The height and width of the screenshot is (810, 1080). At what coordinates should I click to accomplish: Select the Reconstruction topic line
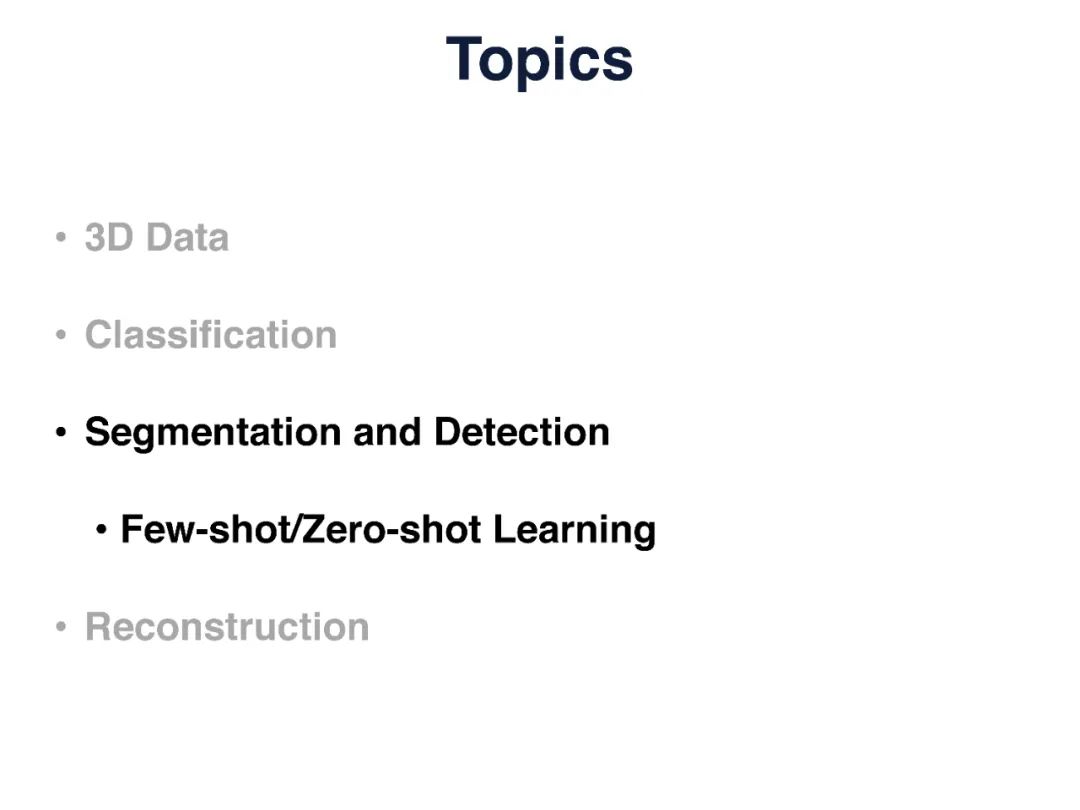[227, 627]
